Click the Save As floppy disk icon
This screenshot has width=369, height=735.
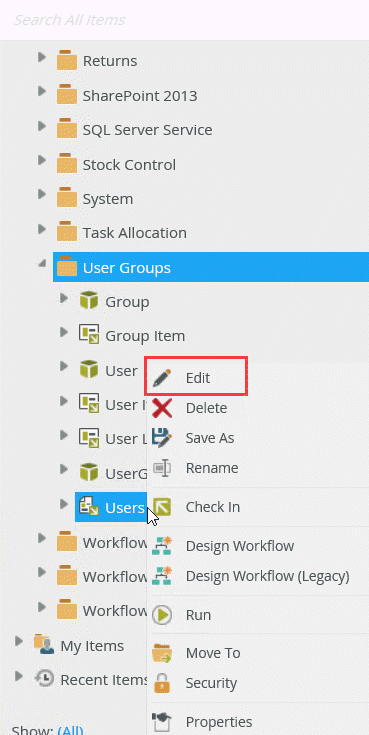point(162,438)
